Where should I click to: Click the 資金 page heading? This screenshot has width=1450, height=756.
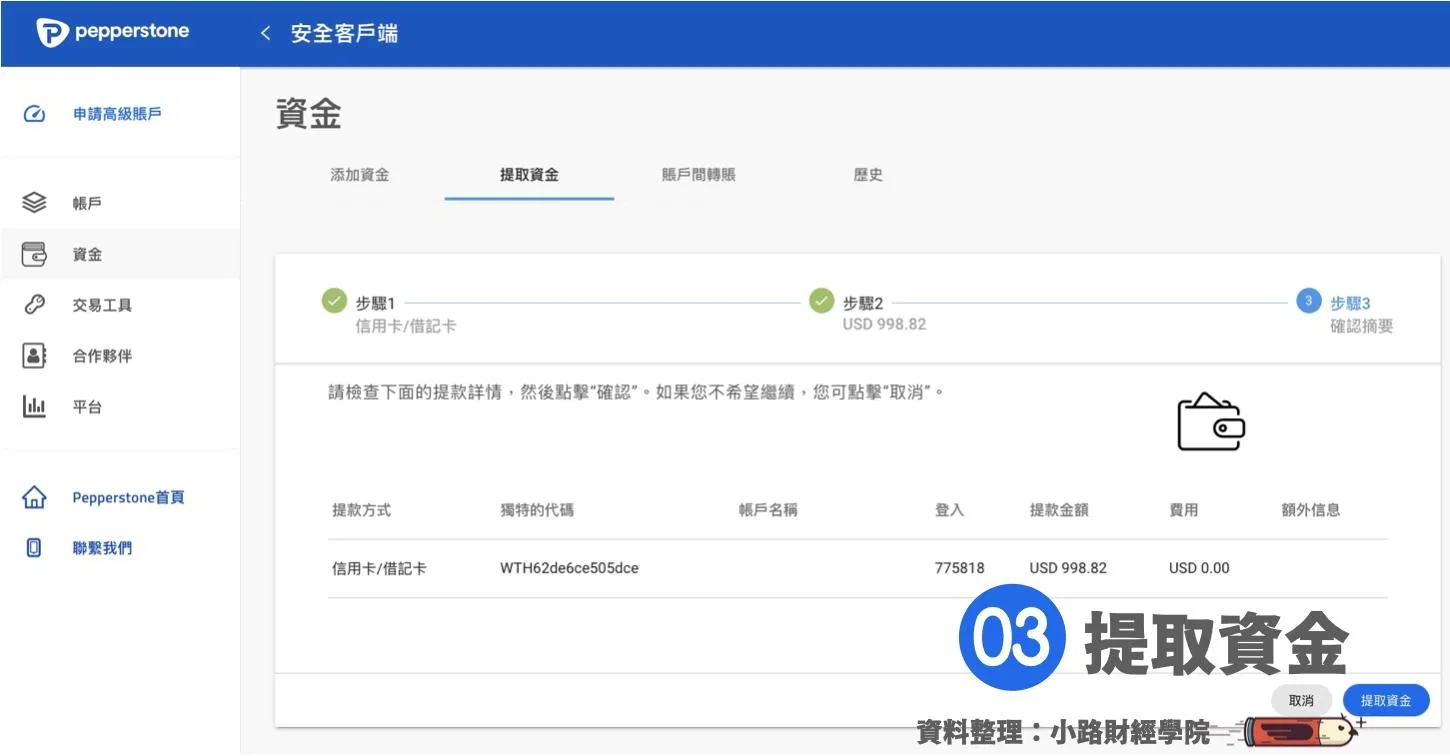(309, 114)
